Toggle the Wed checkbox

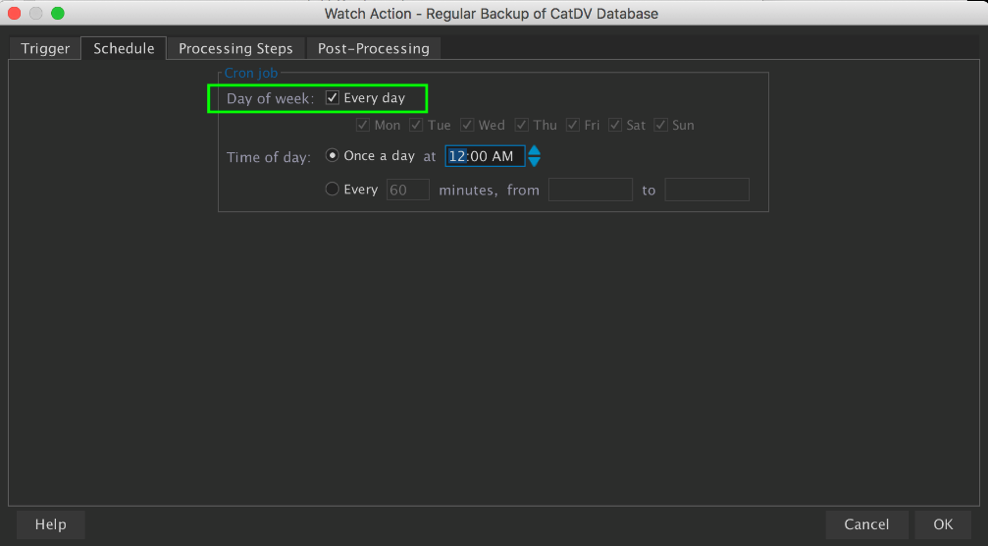(467, 125)
